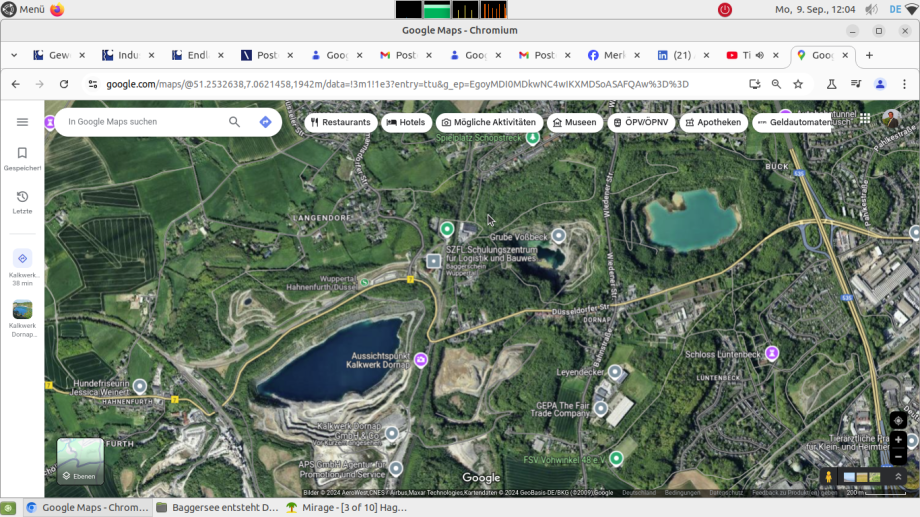Bookmark this page with star icon
The width and height of the screenshot is (920, 517).
point(798,84)
